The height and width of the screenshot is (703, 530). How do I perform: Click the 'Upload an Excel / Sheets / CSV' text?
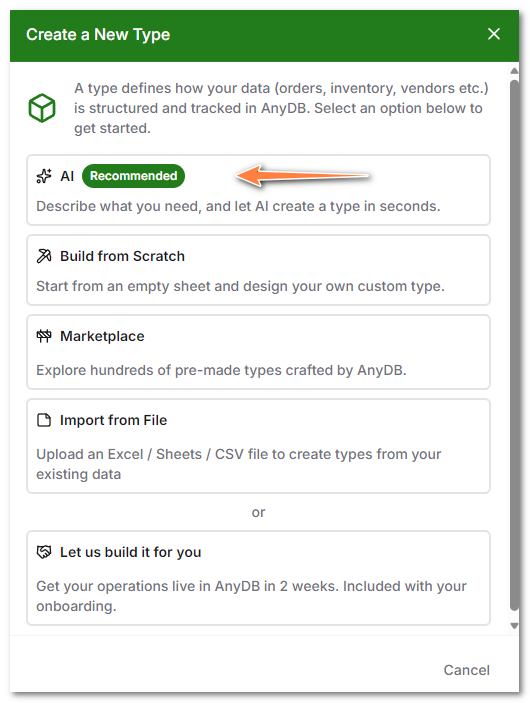239,464
